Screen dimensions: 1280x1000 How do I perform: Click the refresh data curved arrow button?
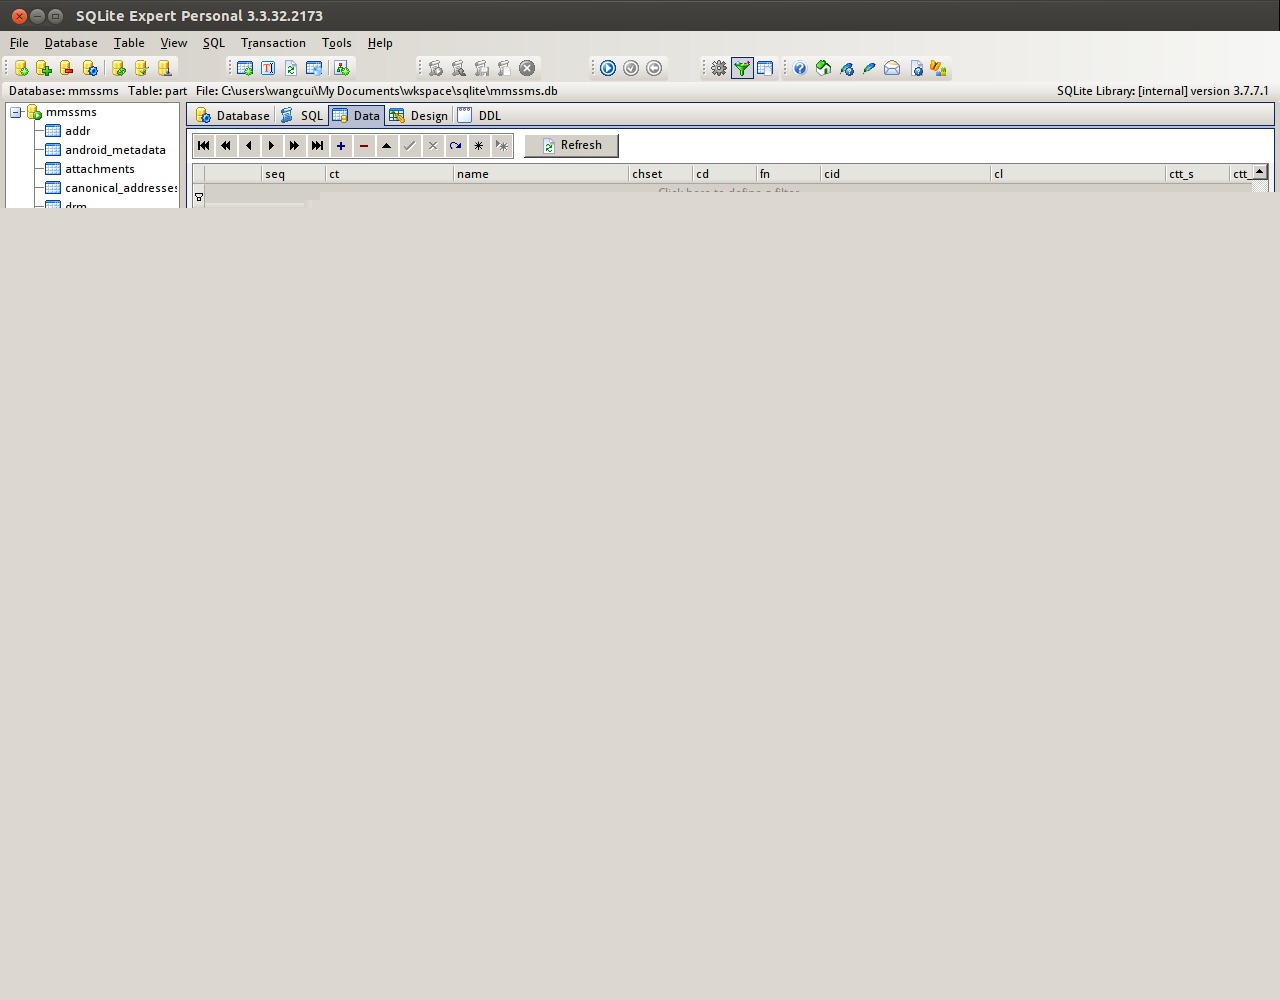click(x=456, y=146)
